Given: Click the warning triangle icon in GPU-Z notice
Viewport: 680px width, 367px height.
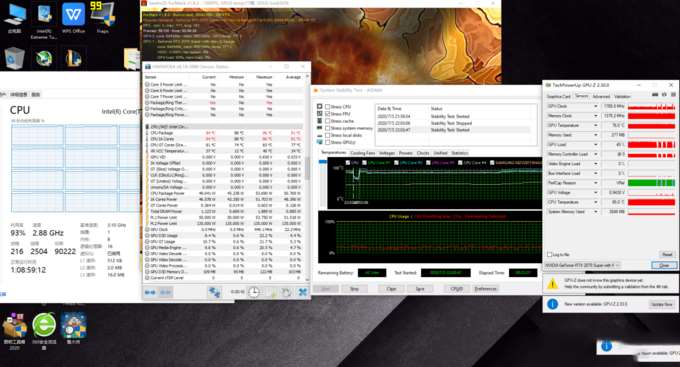Looking at the screenshot, I should click(552, 284).
